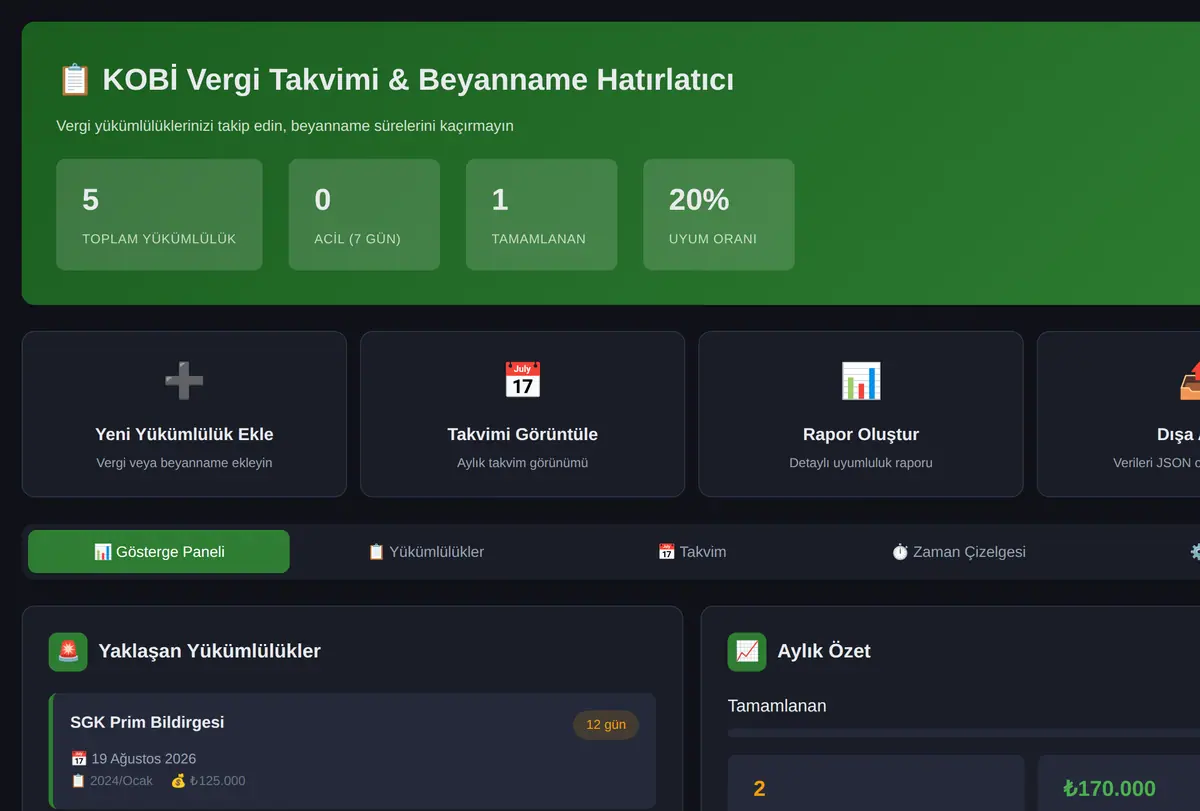Image resolution: width=1200 pixels, height=811 pixels.
Task: Click the Tamamlanan progress bar in Aylık Özet
Action: (964, 733)
